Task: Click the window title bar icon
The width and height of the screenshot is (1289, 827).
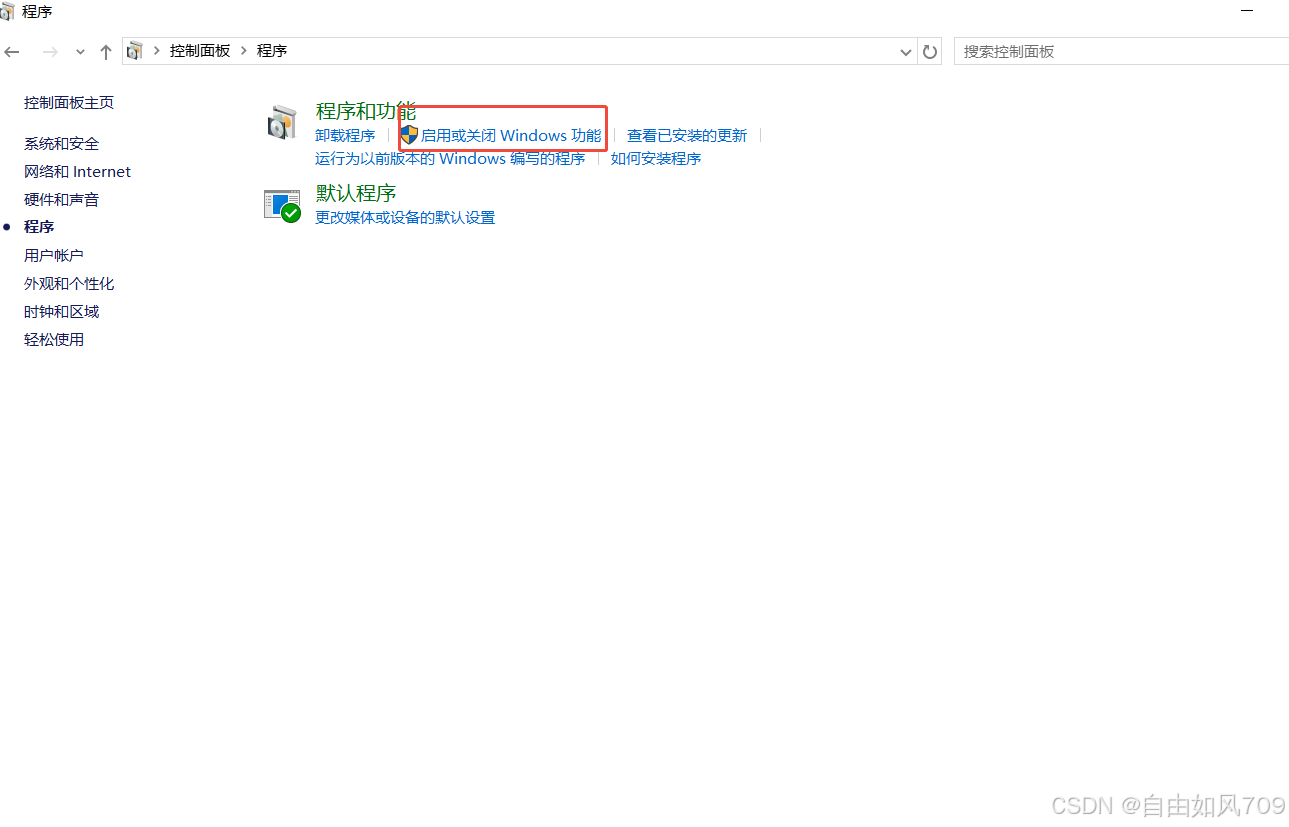Action: point(7,12)
